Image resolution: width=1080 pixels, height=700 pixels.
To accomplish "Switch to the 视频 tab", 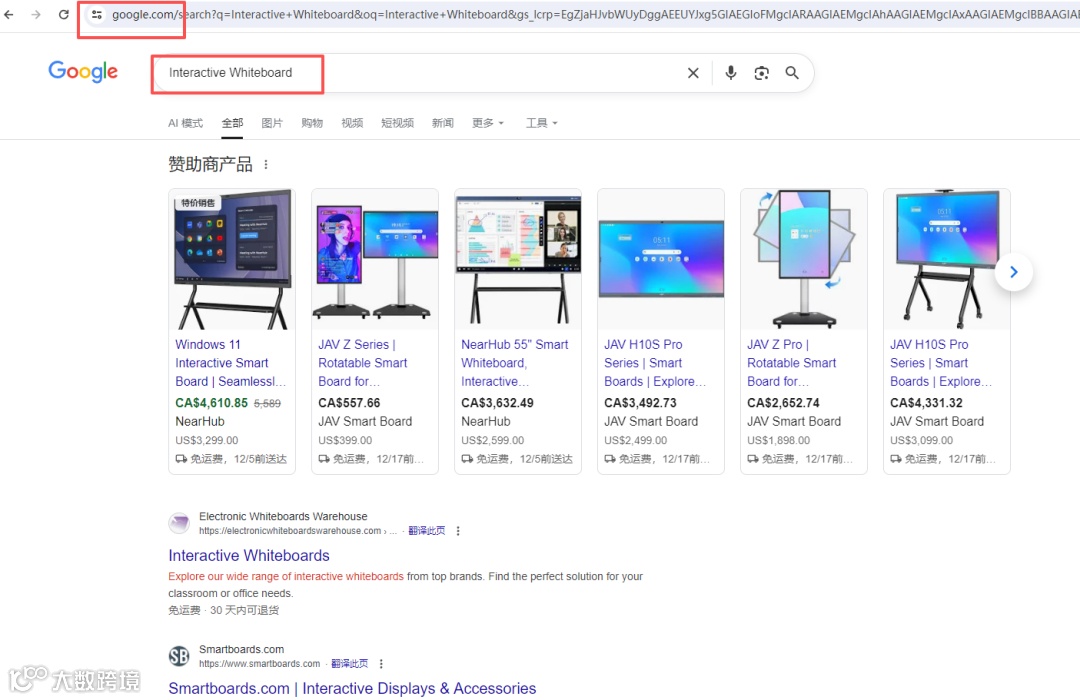I will click(352, 123).
